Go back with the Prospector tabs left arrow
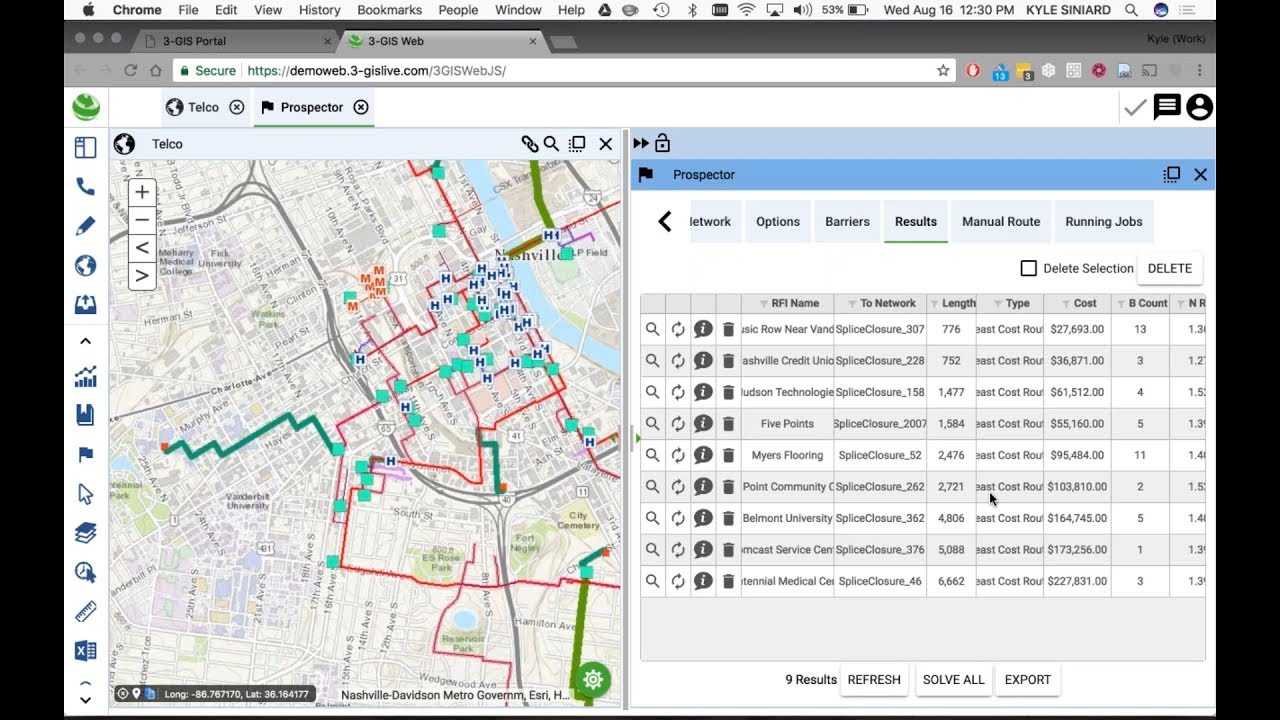 pos(664,222)
